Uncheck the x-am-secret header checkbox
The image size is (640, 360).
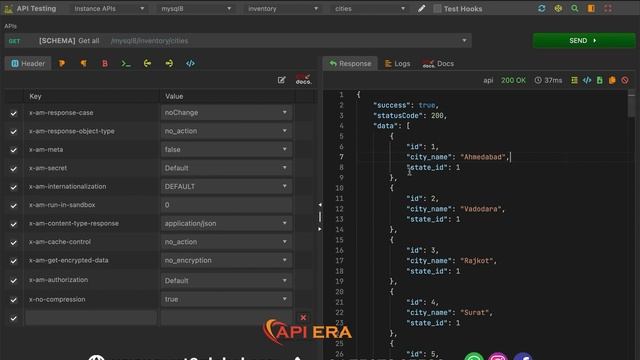click(x=13, y=169)
